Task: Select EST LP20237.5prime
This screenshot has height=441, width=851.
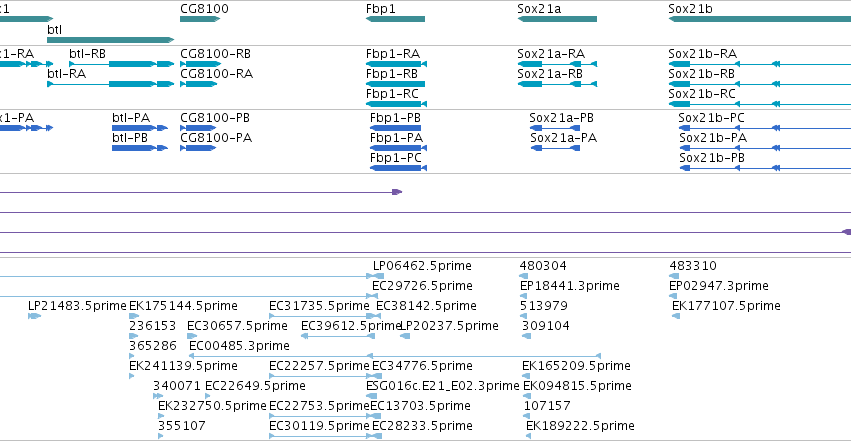Action: 449,325
